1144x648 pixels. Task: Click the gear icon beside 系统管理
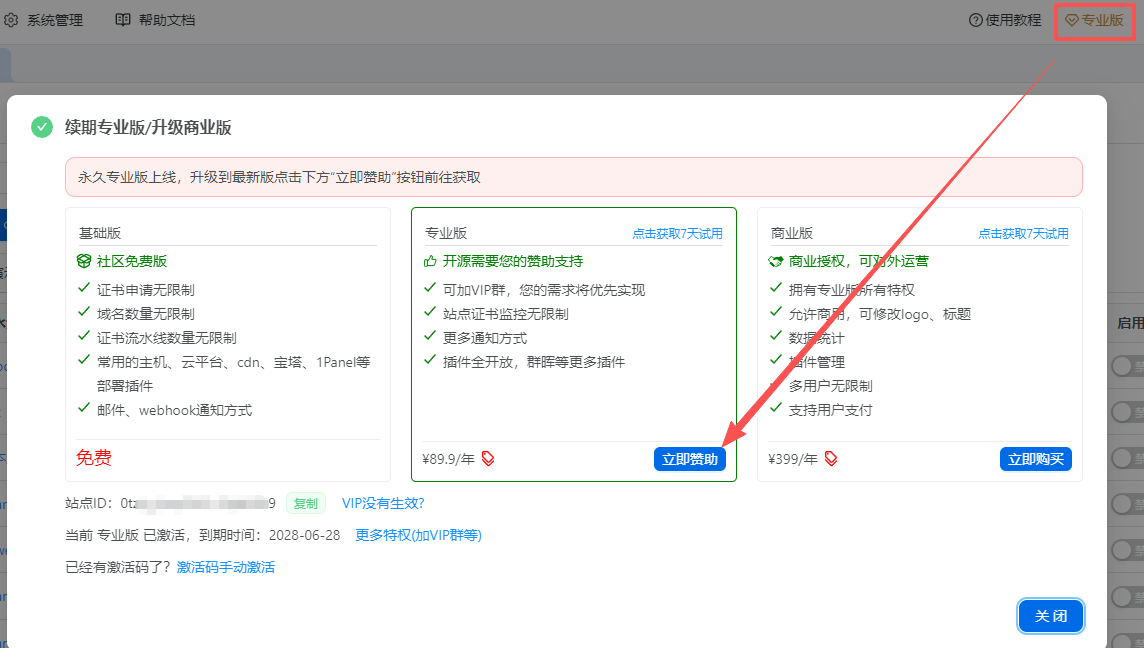coord(12,20)
